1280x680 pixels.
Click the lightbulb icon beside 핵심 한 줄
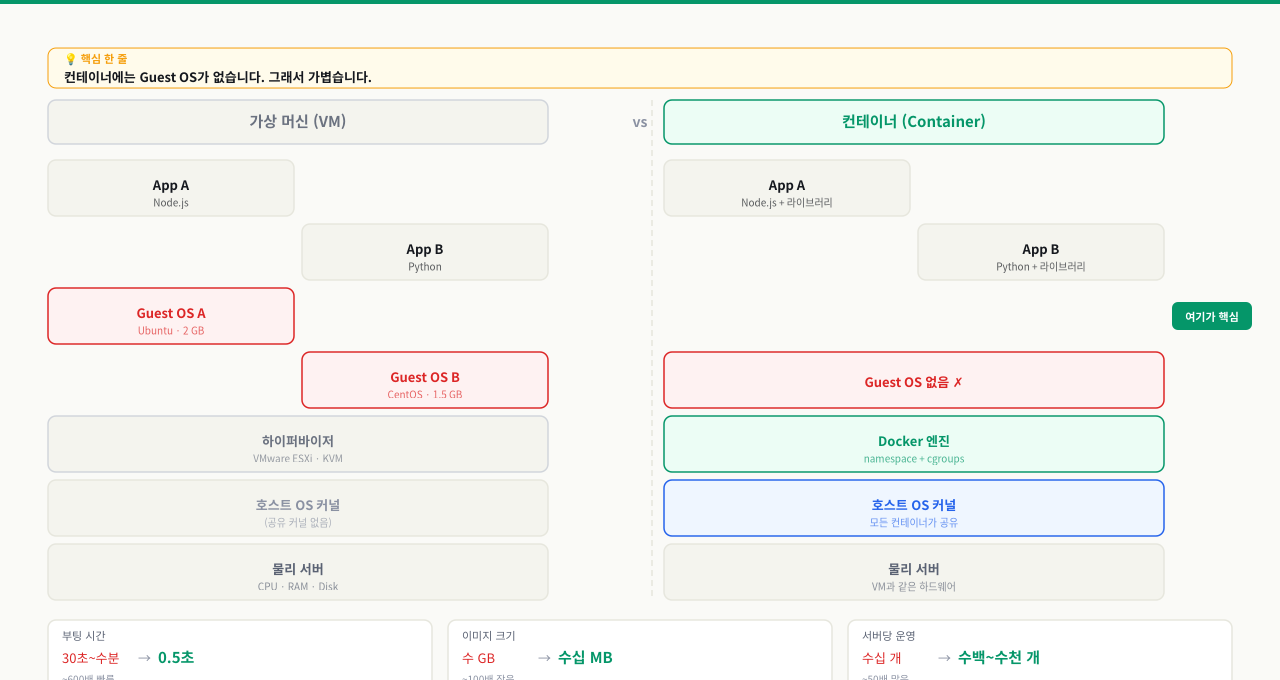tap(70, 59)
